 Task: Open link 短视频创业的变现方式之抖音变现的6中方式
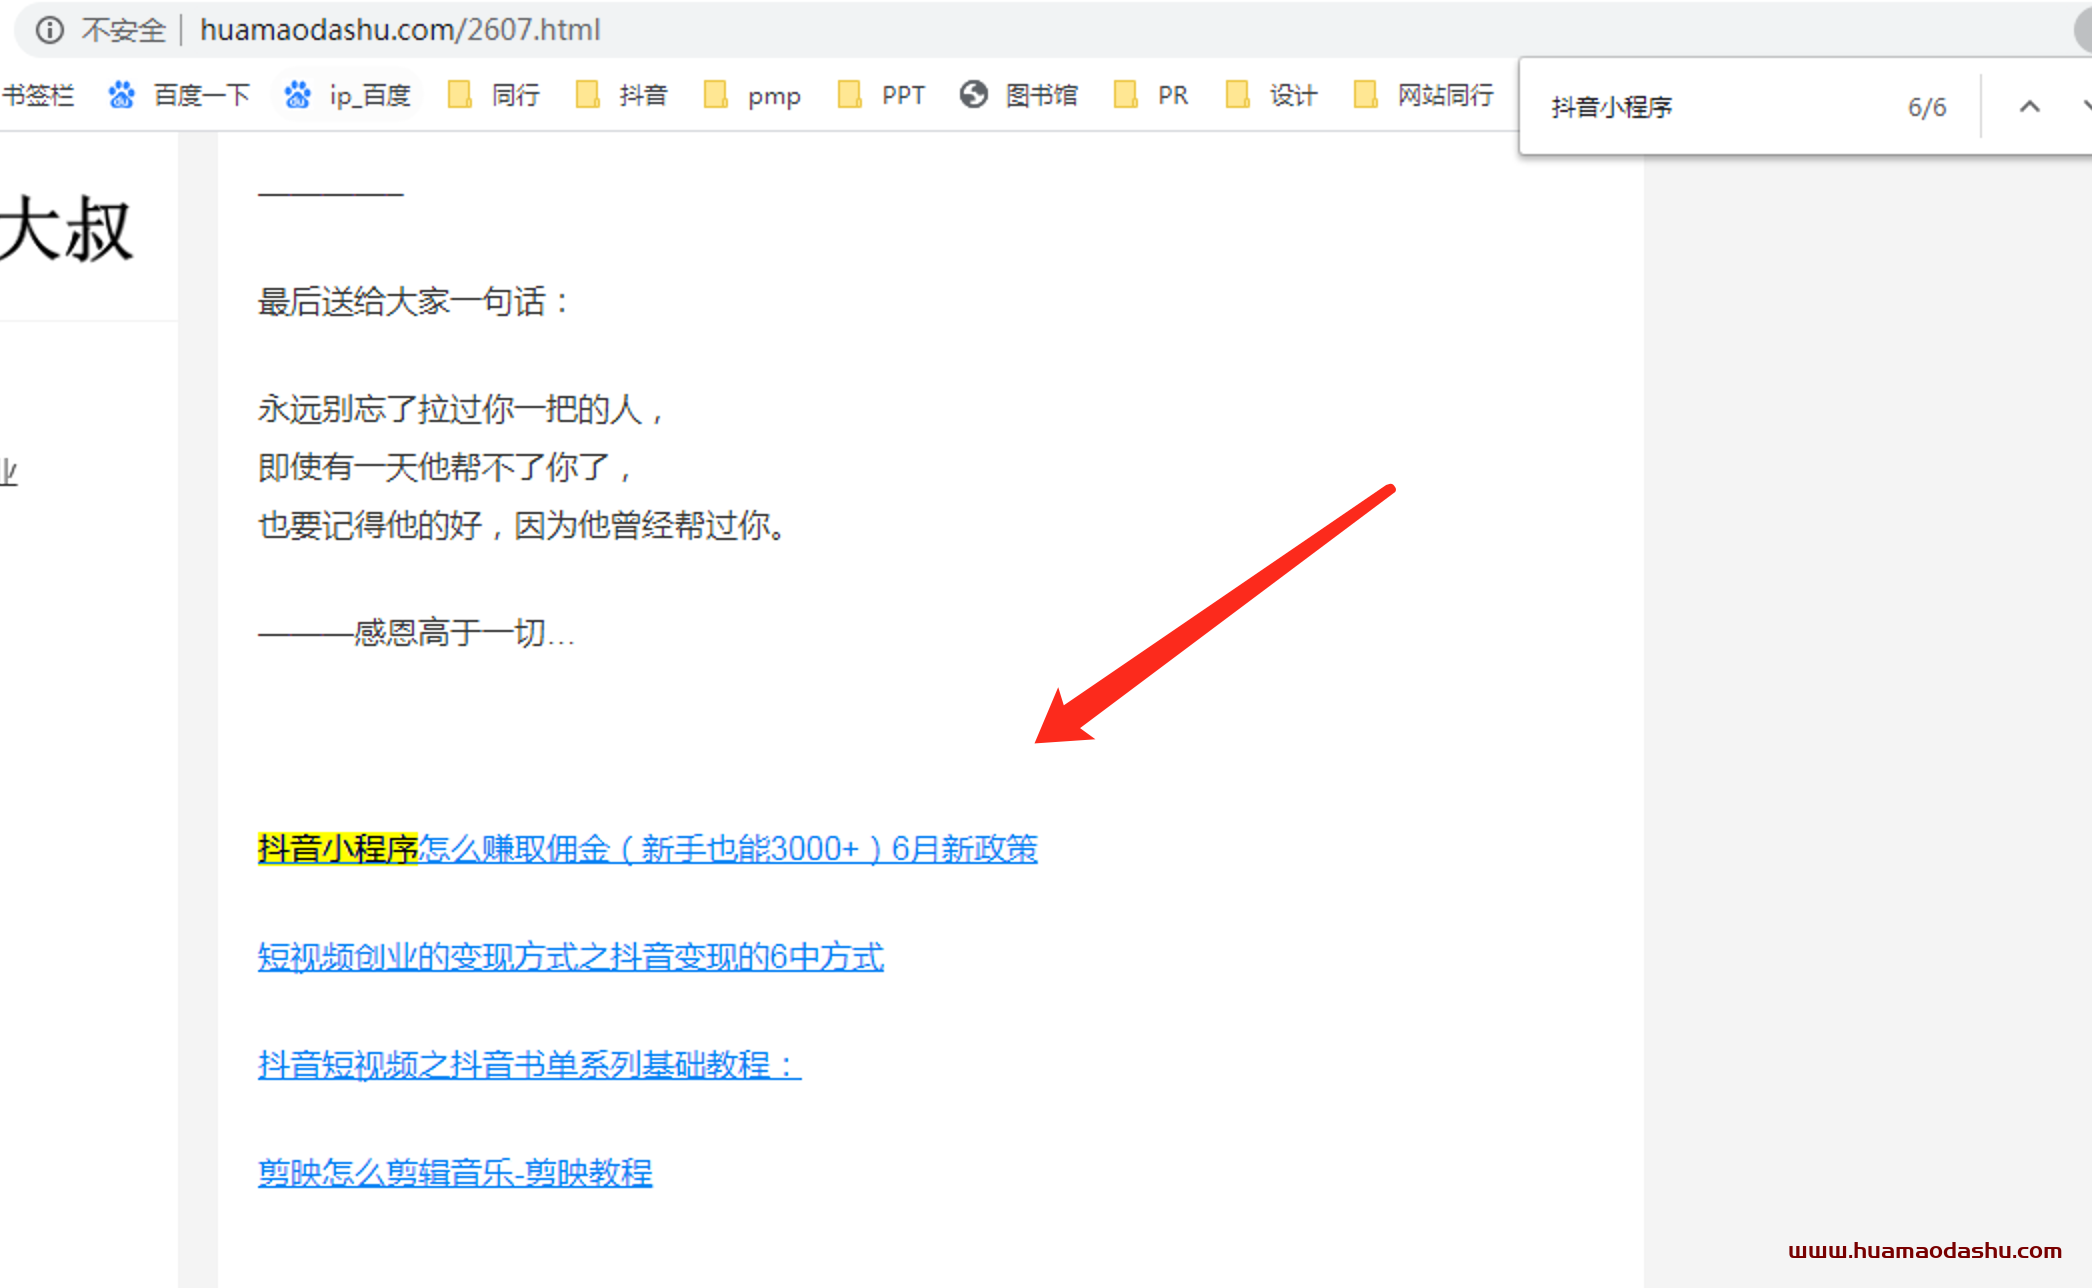coord(571,957)
